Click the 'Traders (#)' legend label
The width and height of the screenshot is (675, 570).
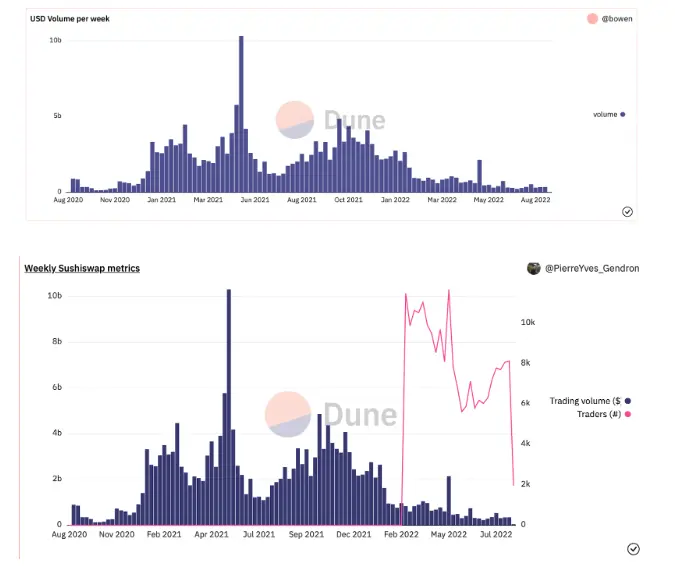[x=599, y=414]
